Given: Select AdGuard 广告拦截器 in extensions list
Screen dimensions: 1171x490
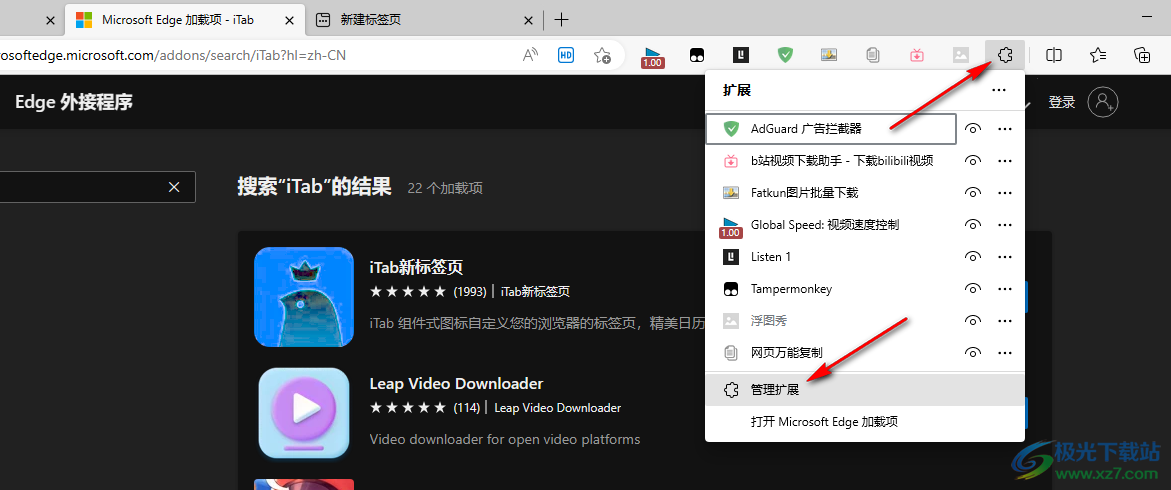Looking at the screenshot, I should coord(830,128).
